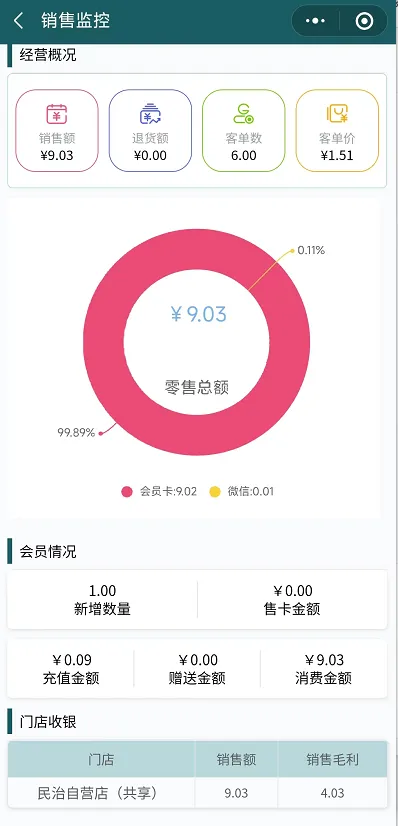
Task: Open the mini-program three-dot menu
Action: click(x=315, y=21)
